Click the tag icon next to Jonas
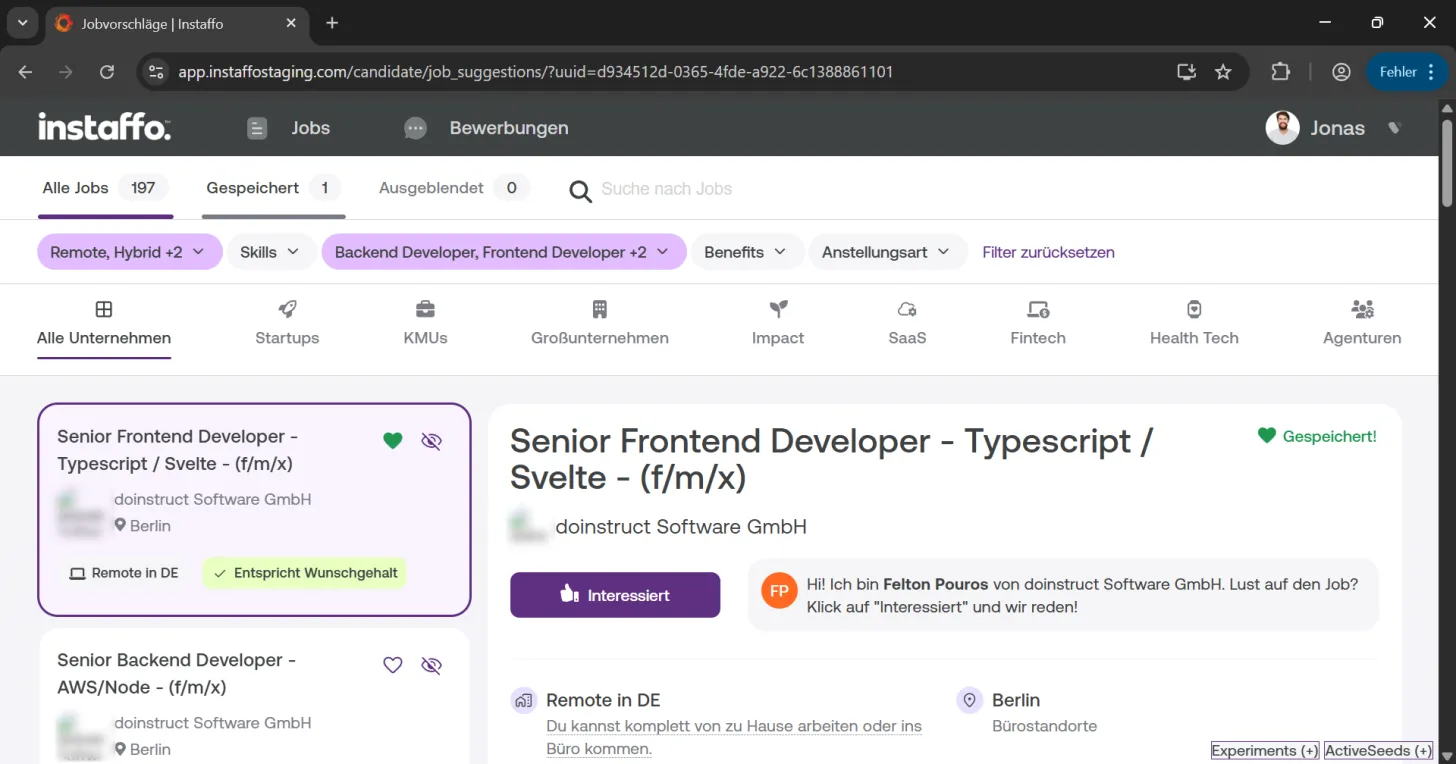This screenshot has height=764, width=1456. 1394,128
